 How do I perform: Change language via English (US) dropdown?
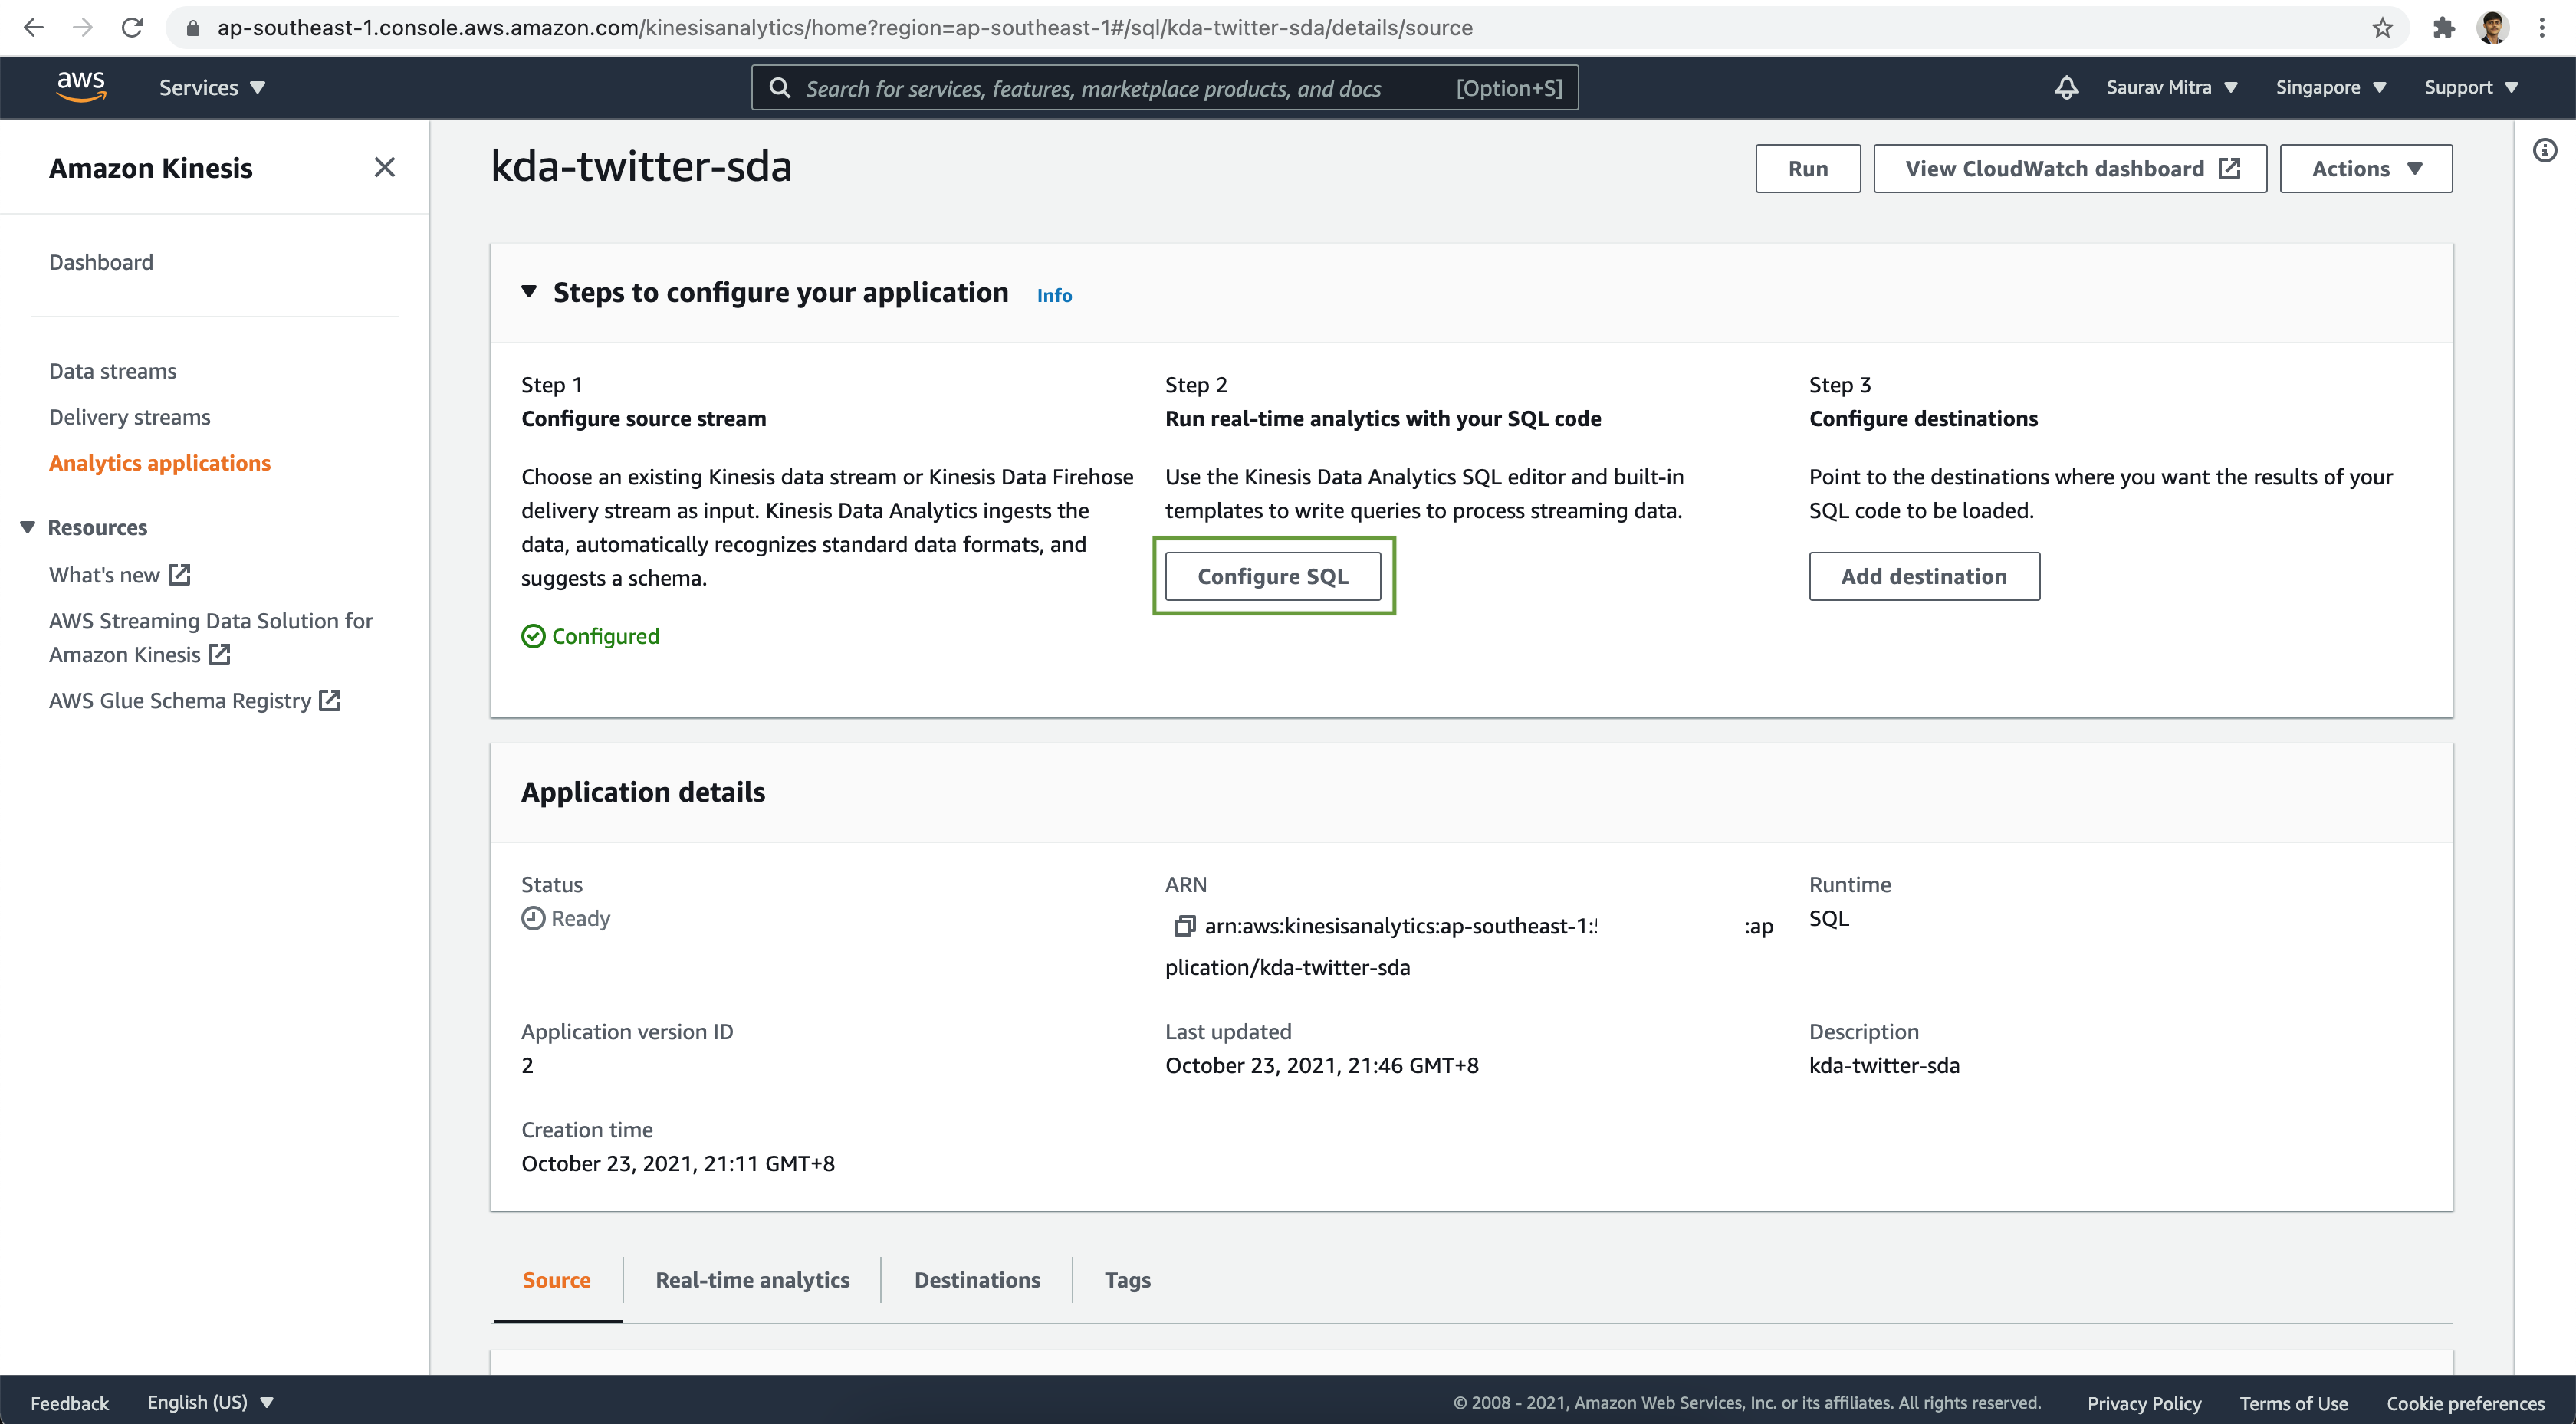click(x=210, y=1402)
